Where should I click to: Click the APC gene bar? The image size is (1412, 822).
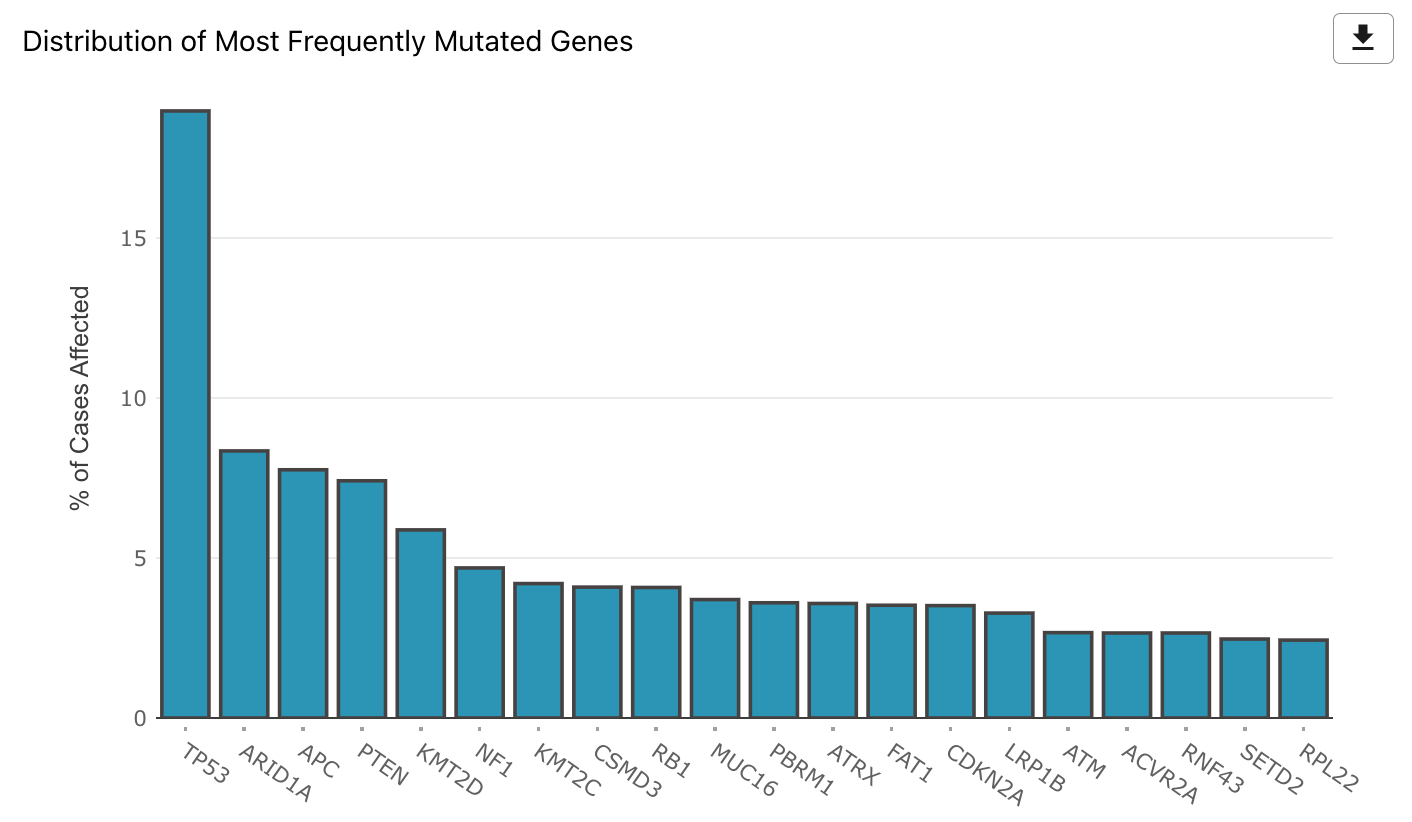303,593
